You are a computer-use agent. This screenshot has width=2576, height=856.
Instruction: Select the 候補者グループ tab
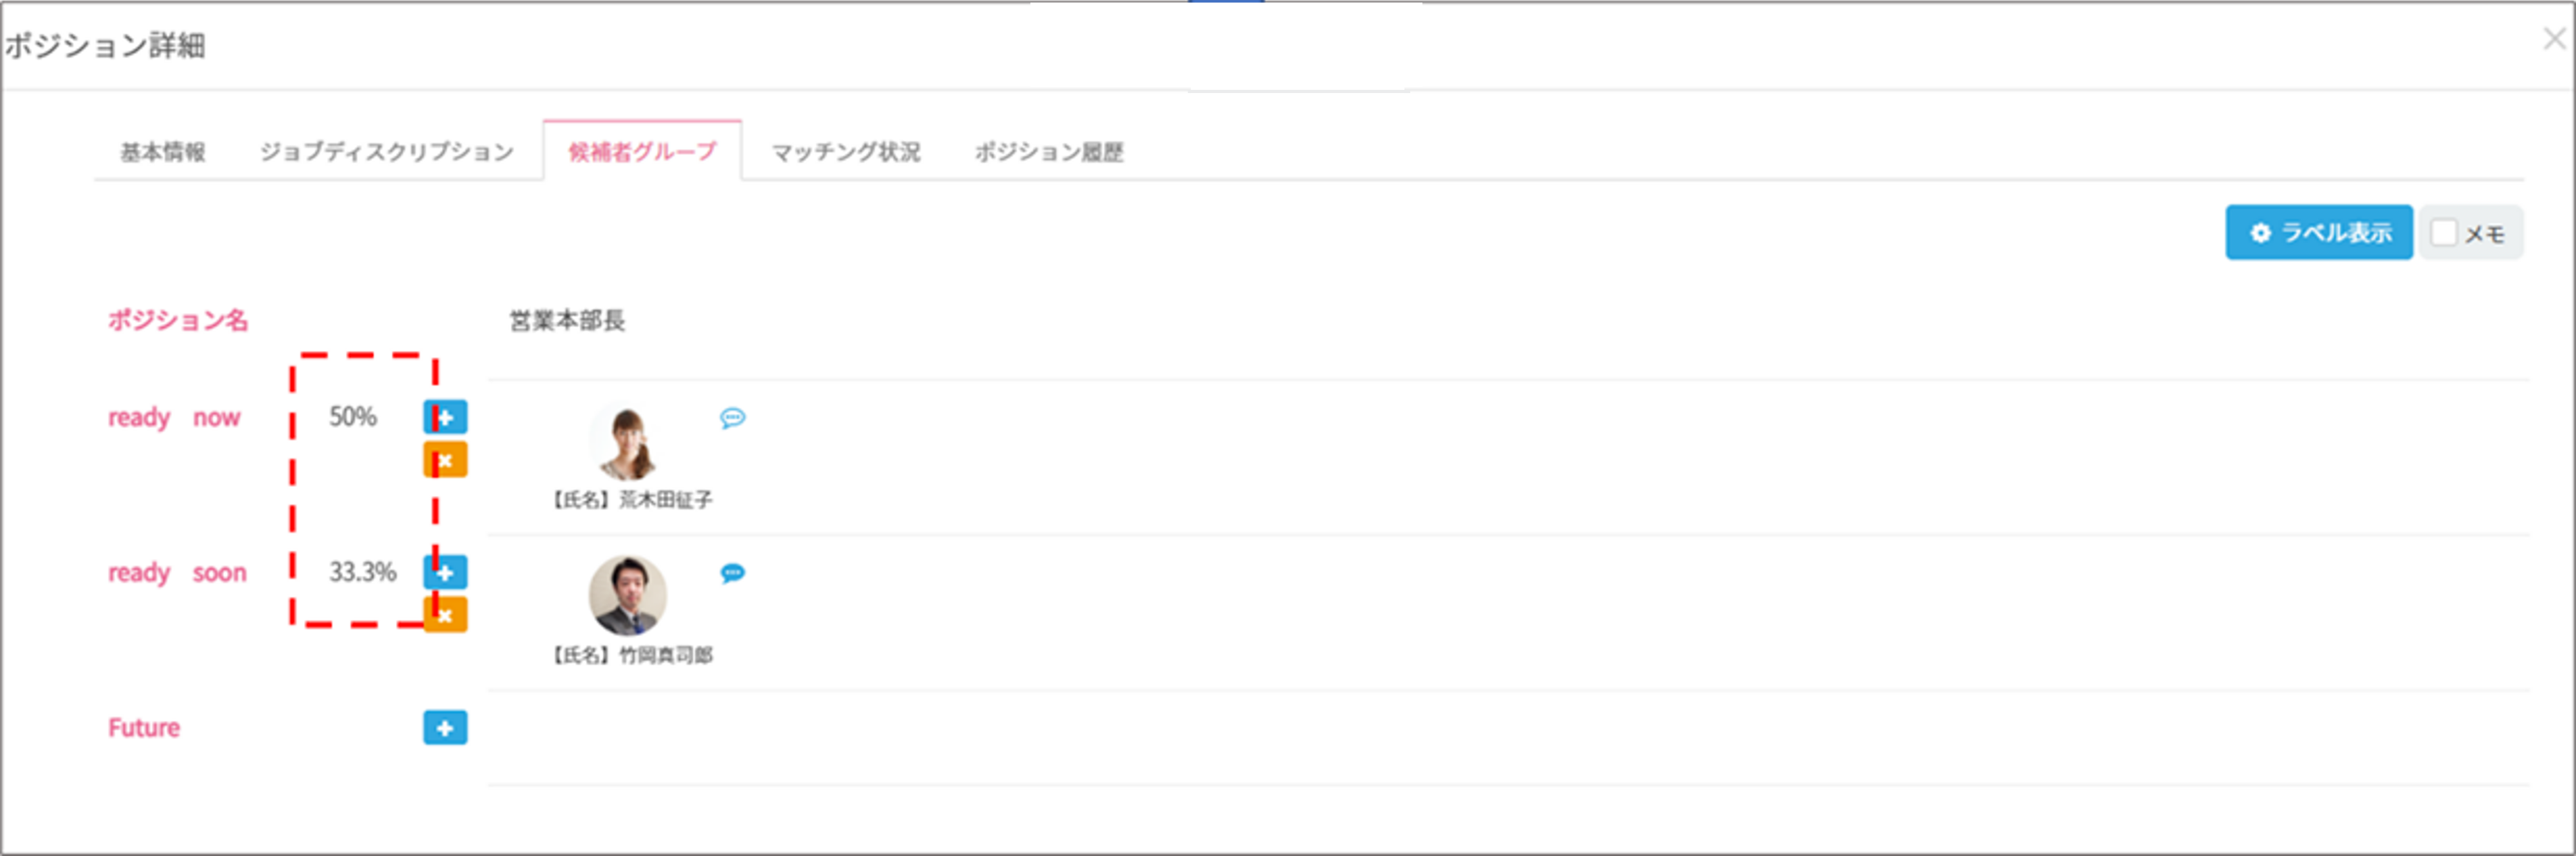(x=642, y=152)
